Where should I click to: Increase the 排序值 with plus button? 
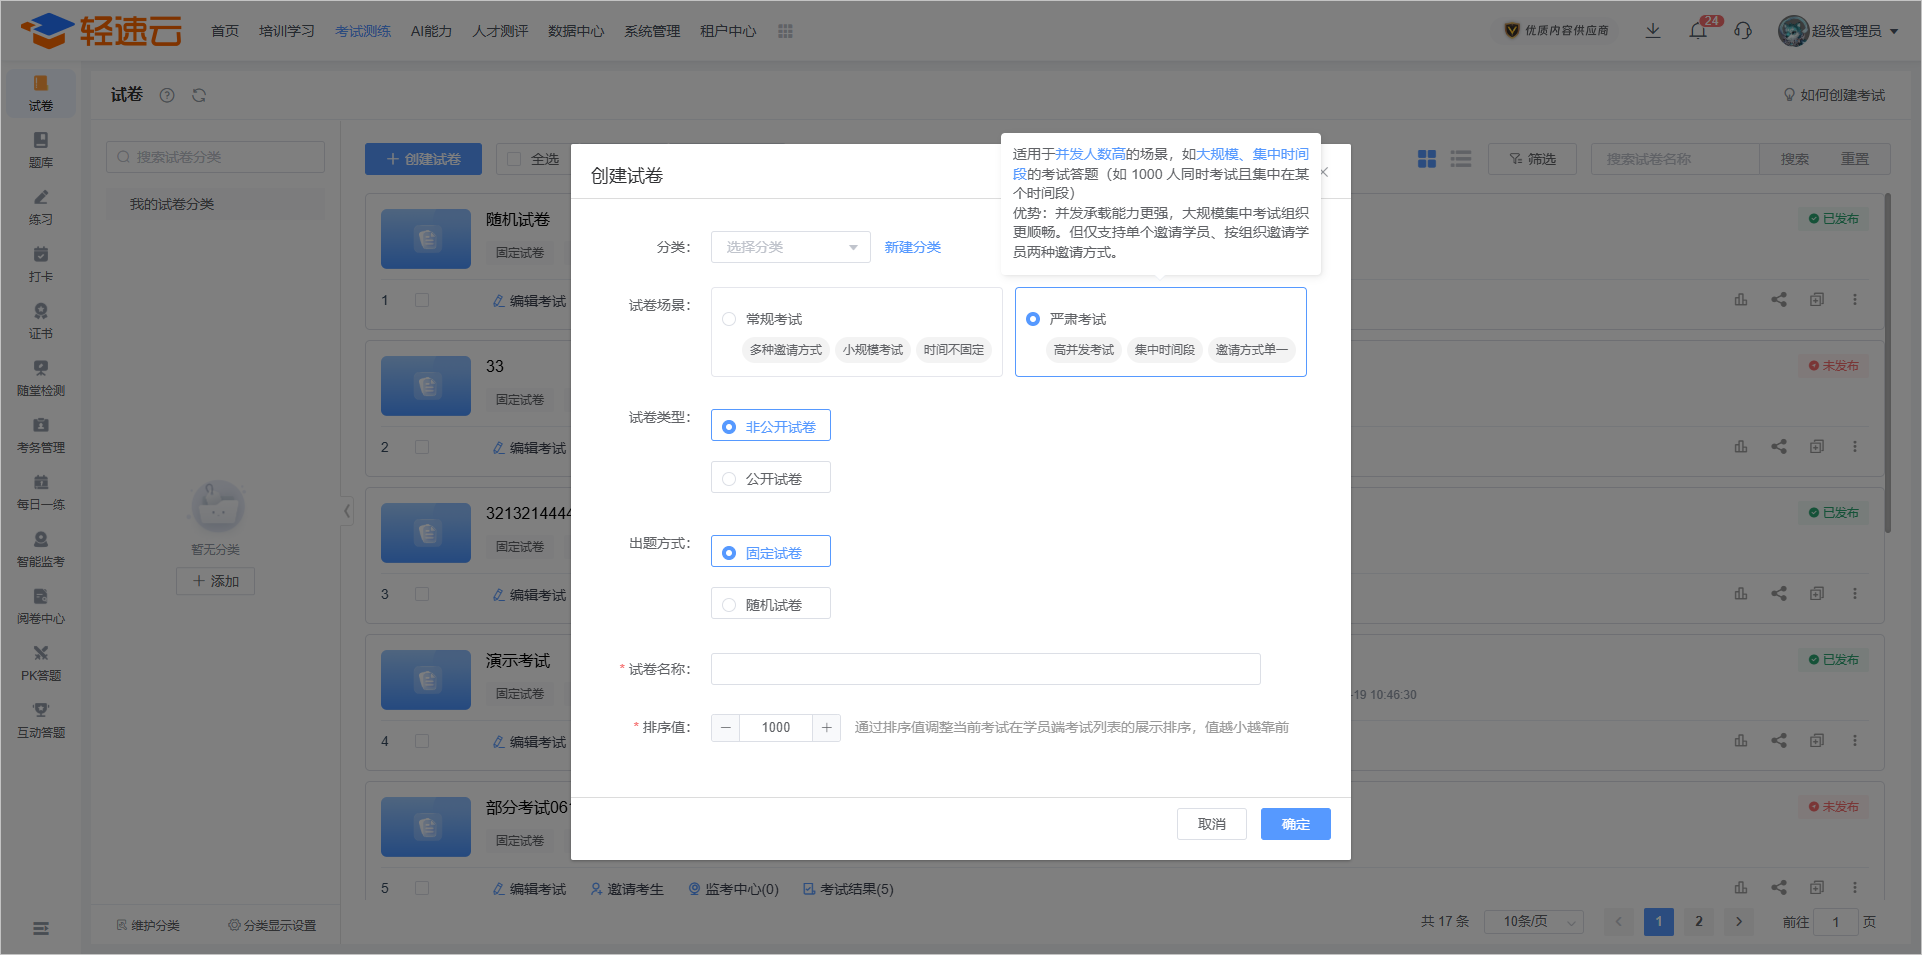point(826,728)
